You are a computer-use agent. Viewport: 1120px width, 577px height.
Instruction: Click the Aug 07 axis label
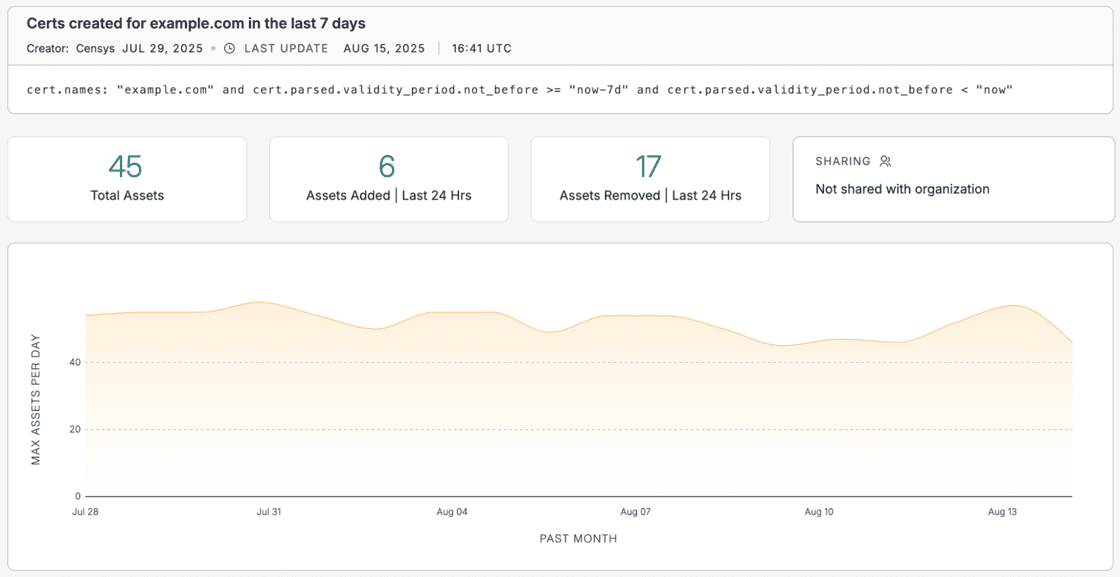coord(634,512)
